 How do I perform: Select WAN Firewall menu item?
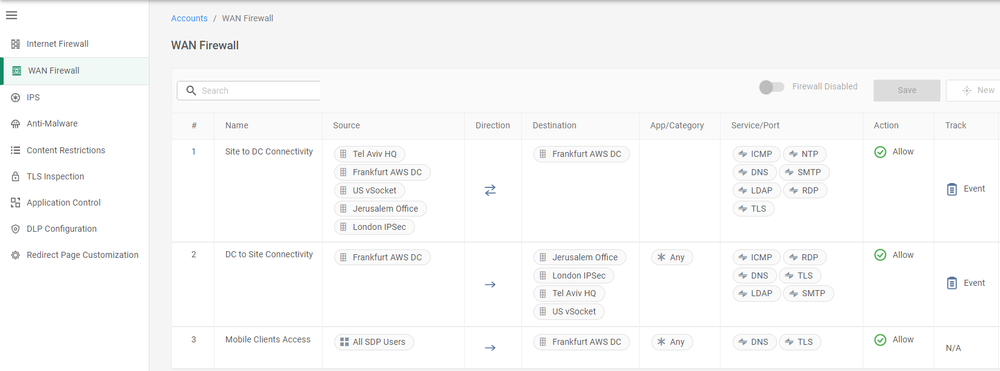click(75, 71)
